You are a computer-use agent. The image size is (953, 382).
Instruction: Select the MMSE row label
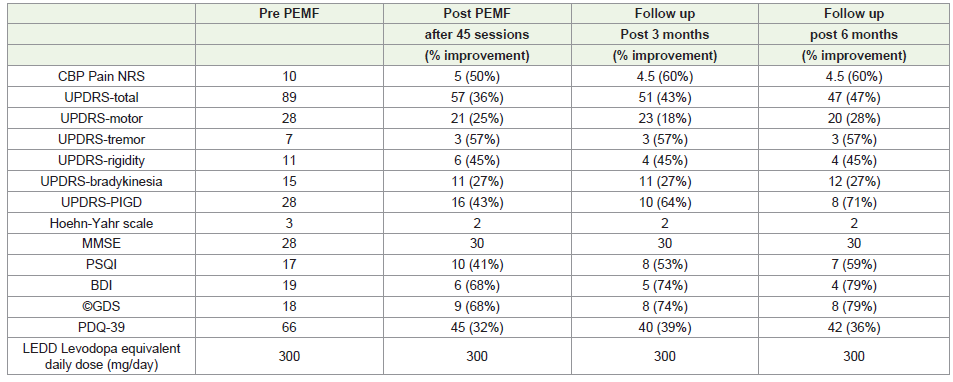tap(100, 244)
